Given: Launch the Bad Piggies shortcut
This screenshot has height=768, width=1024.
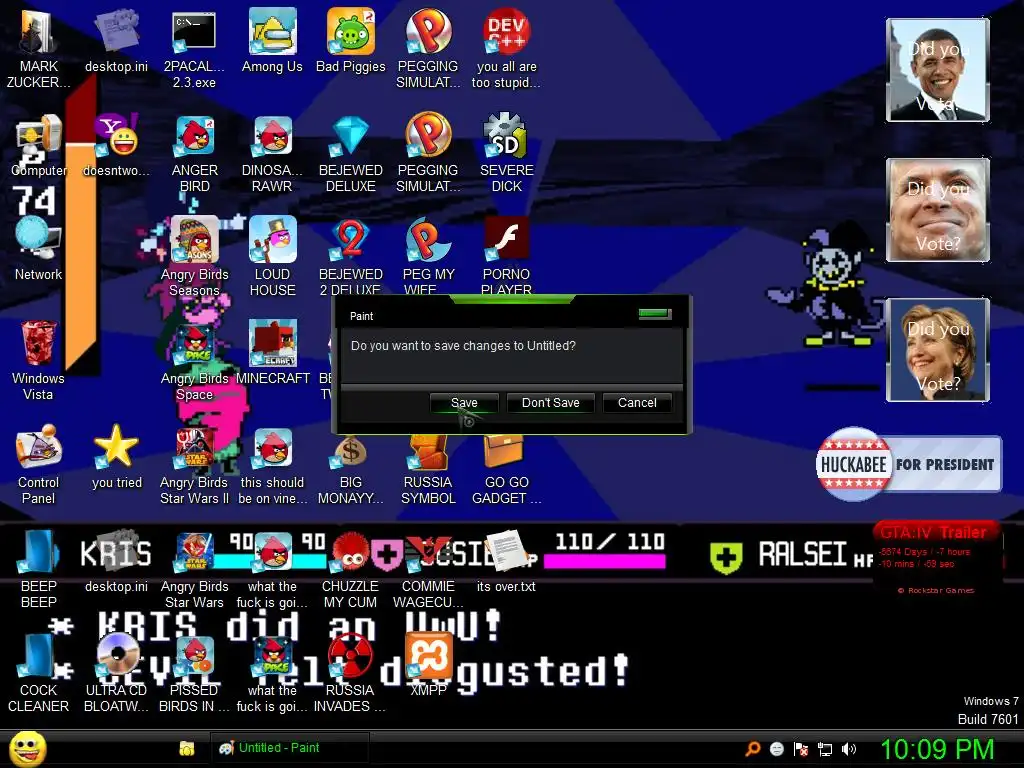Looking at the screenshot, I should click(351, 40).
